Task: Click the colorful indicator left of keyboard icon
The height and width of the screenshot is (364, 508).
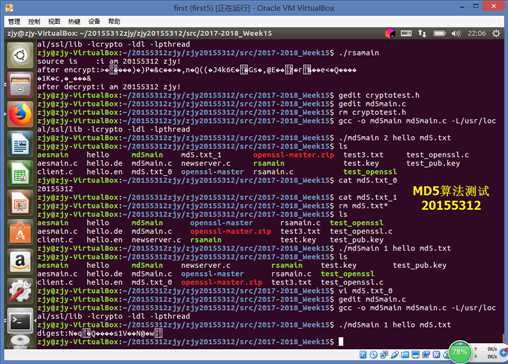Action: tap(390, 33)
